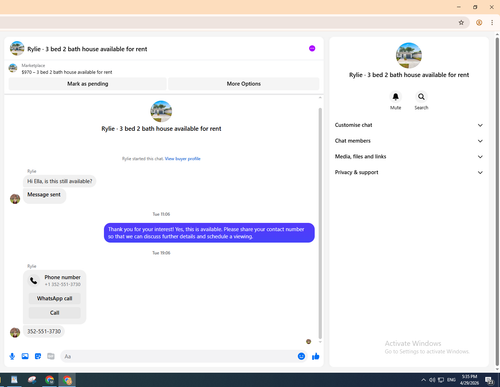Screen dimensions: 500x387
Task: Open the first Chrome icon in the taskbar
Action: (50, 380)
